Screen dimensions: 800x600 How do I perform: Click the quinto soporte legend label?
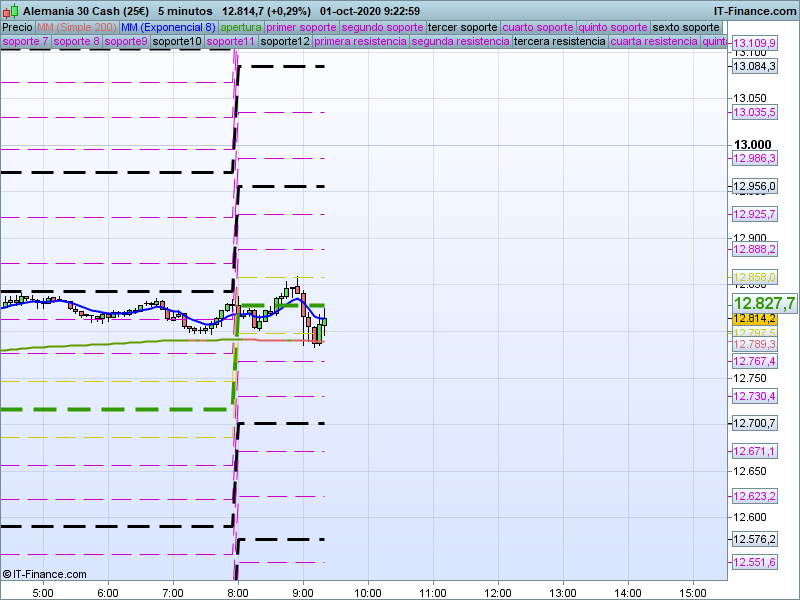pyautogui.click(x=613, y=28)
